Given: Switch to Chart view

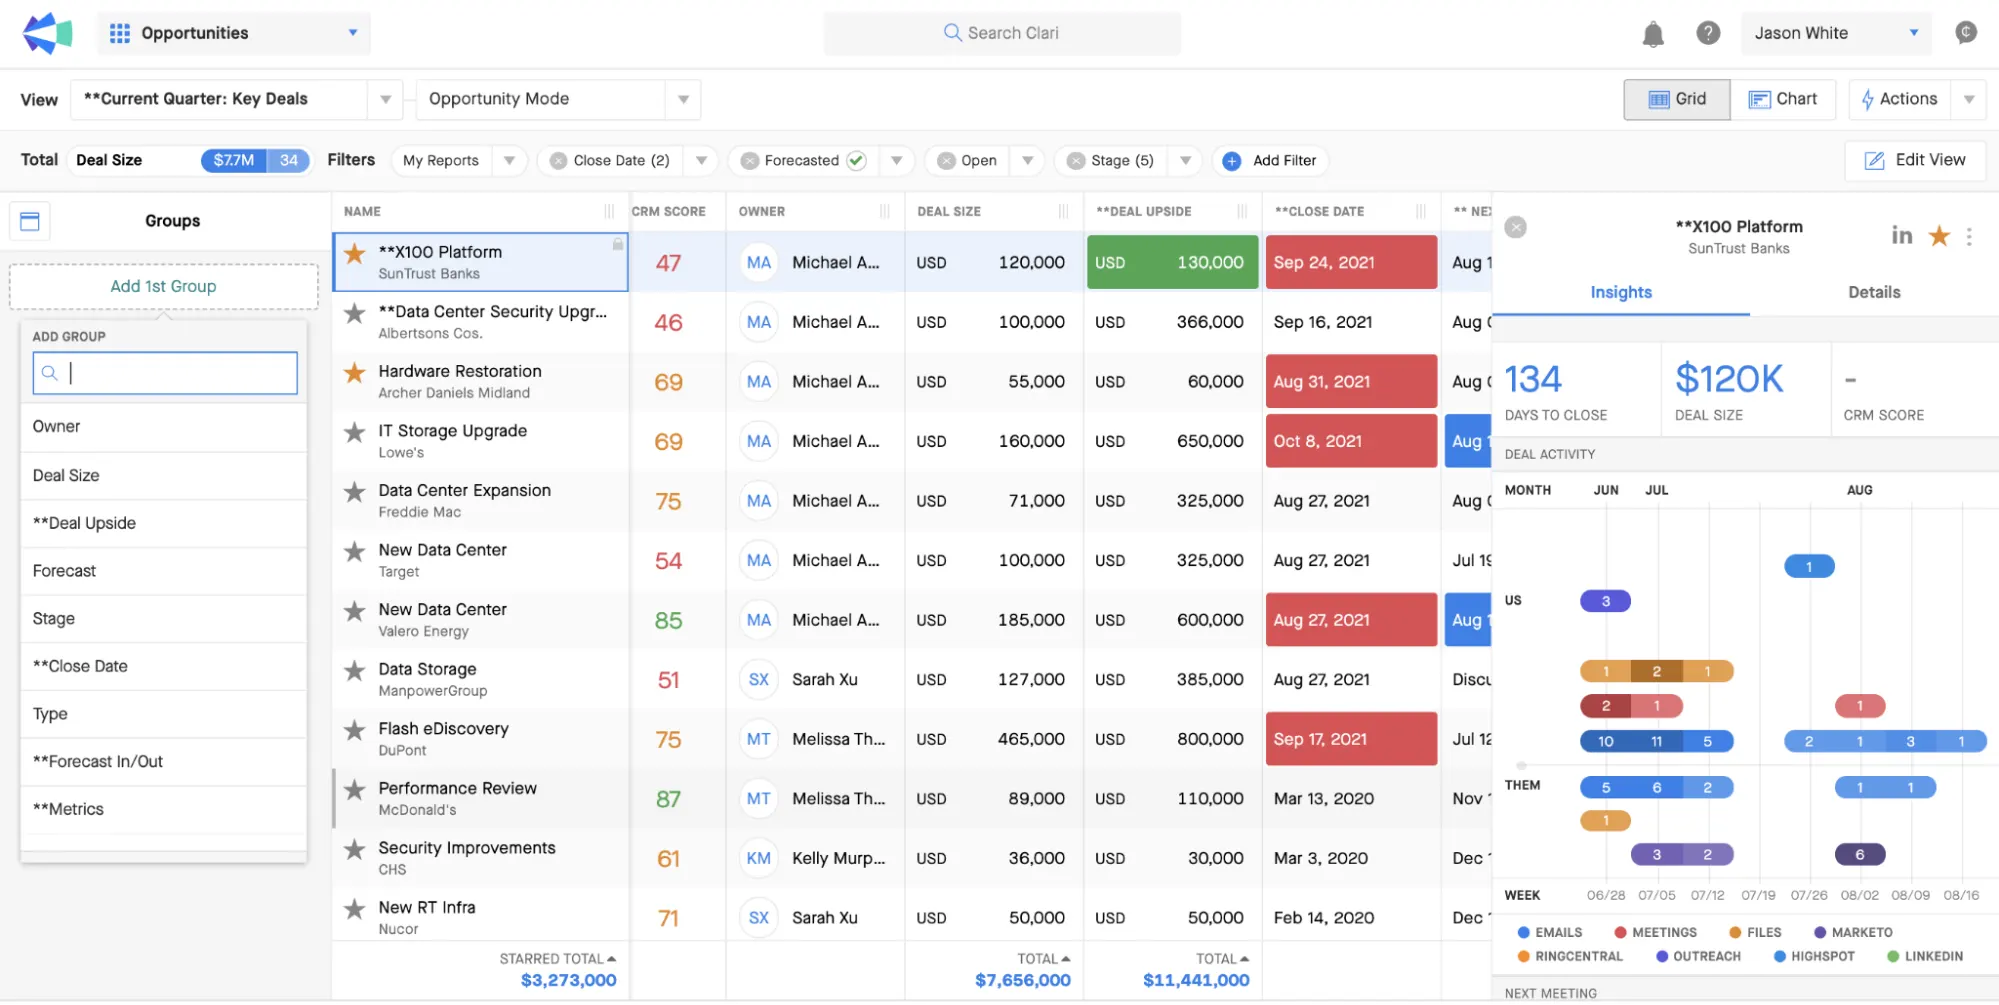Looking at the screenshot, I should coord(1783,99).
